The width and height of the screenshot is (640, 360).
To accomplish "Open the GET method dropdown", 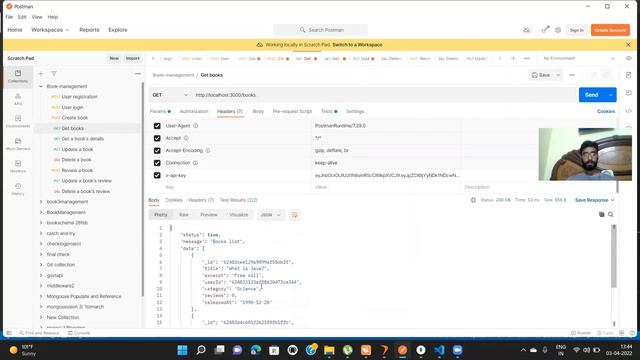I will [x=170, y=95].
